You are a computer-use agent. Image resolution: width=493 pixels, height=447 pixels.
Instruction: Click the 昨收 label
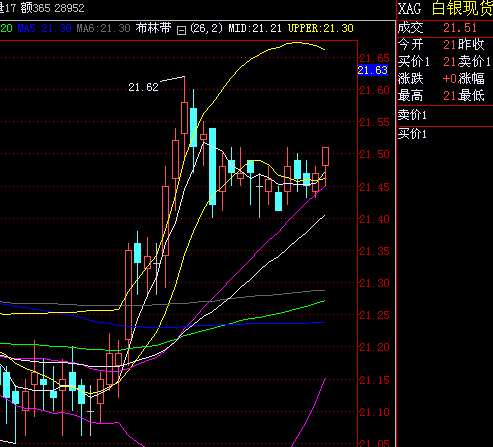tap(471, 44)
